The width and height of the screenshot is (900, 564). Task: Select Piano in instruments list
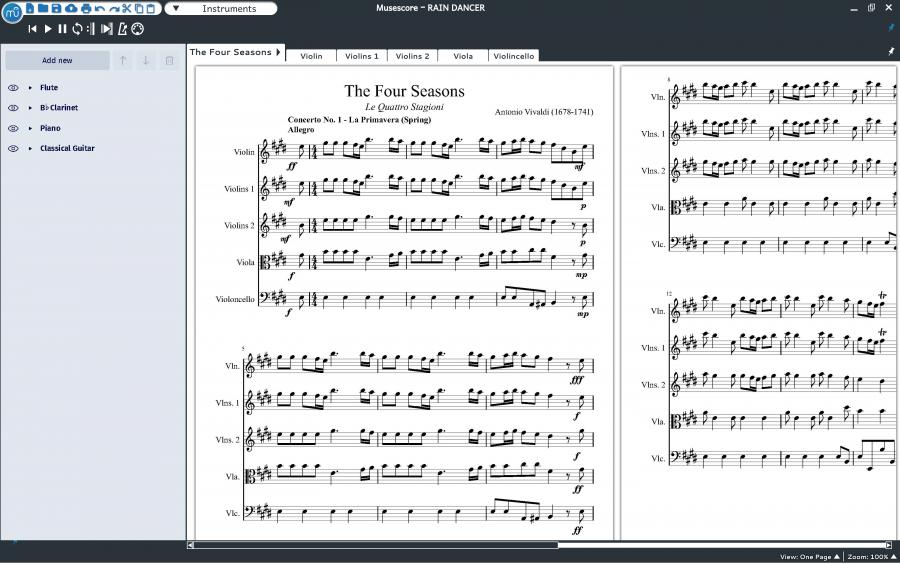click(x=50, y=129)
